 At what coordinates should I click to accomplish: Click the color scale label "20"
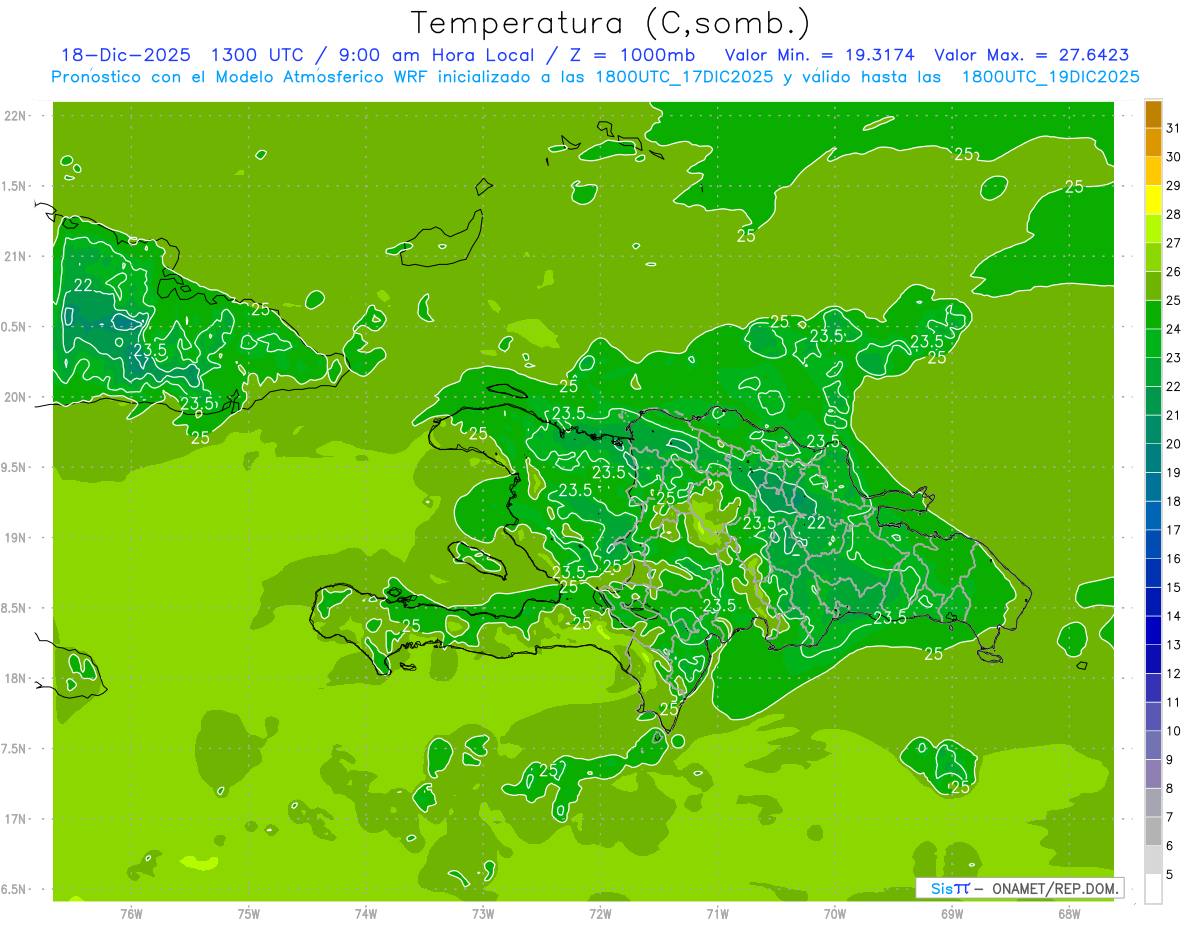tap(1173, 444)
